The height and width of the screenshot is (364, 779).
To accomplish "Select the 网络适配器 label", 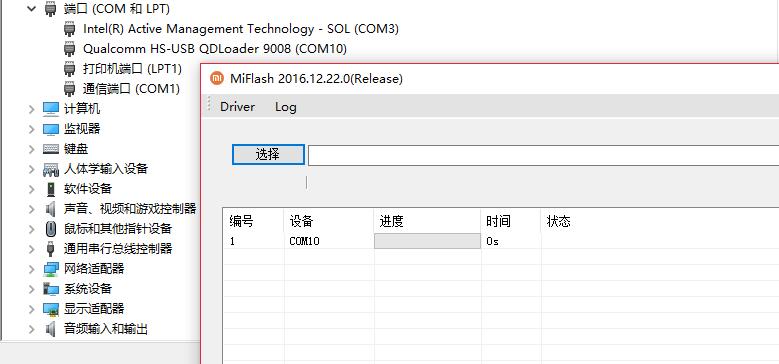I will tap(94, 269).
